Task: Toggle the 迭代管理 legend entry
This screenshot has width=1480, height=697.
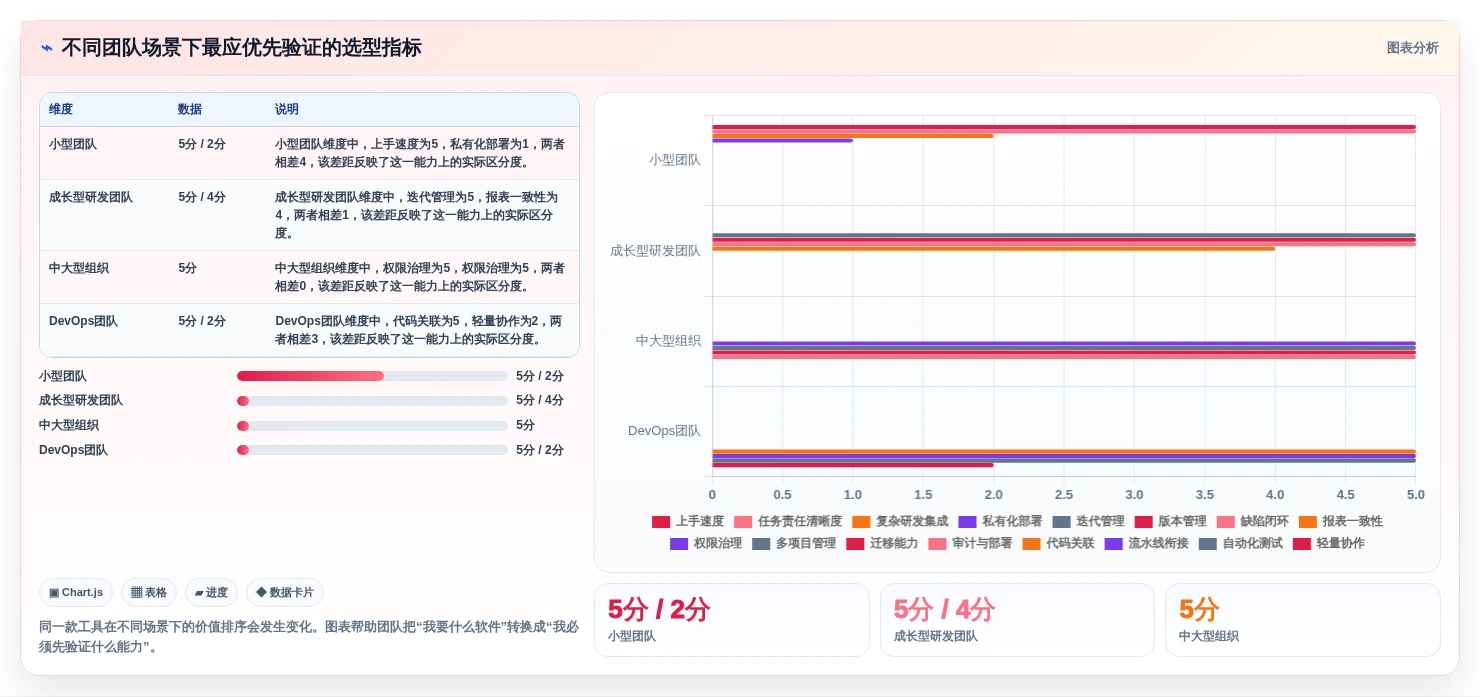Action: [x=1088, y=521]
